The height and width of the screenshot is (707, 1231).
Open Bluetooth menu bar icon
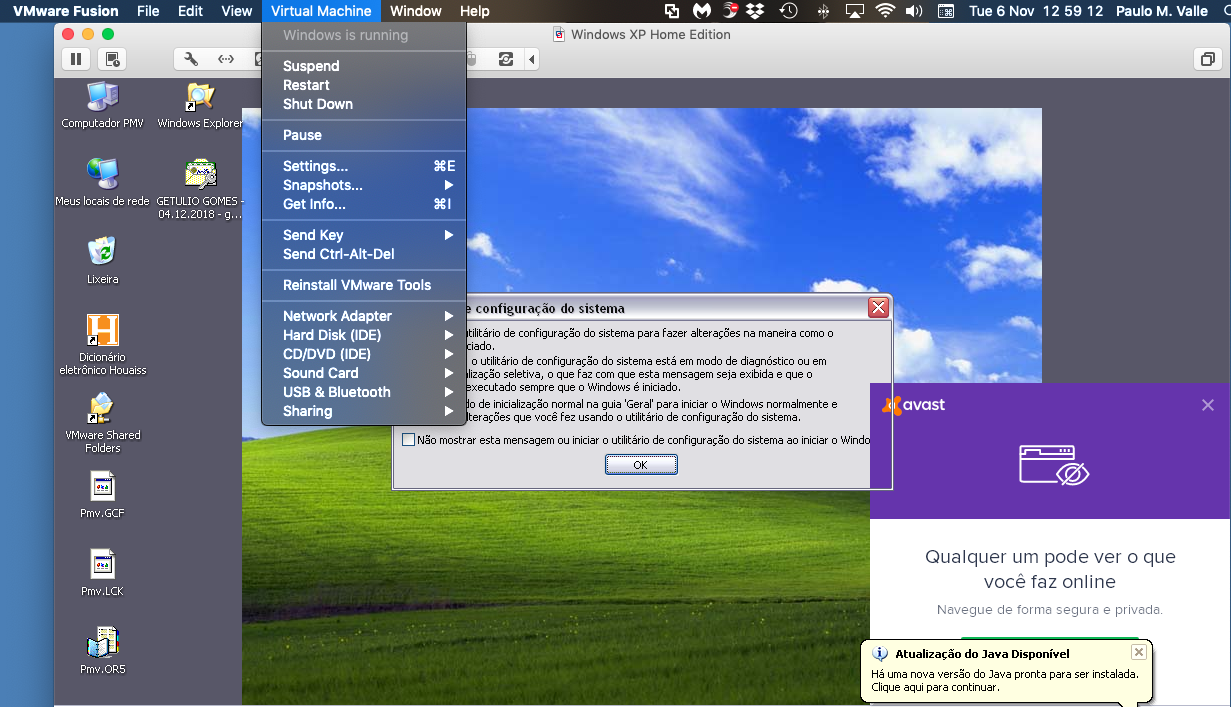[823, 11]
